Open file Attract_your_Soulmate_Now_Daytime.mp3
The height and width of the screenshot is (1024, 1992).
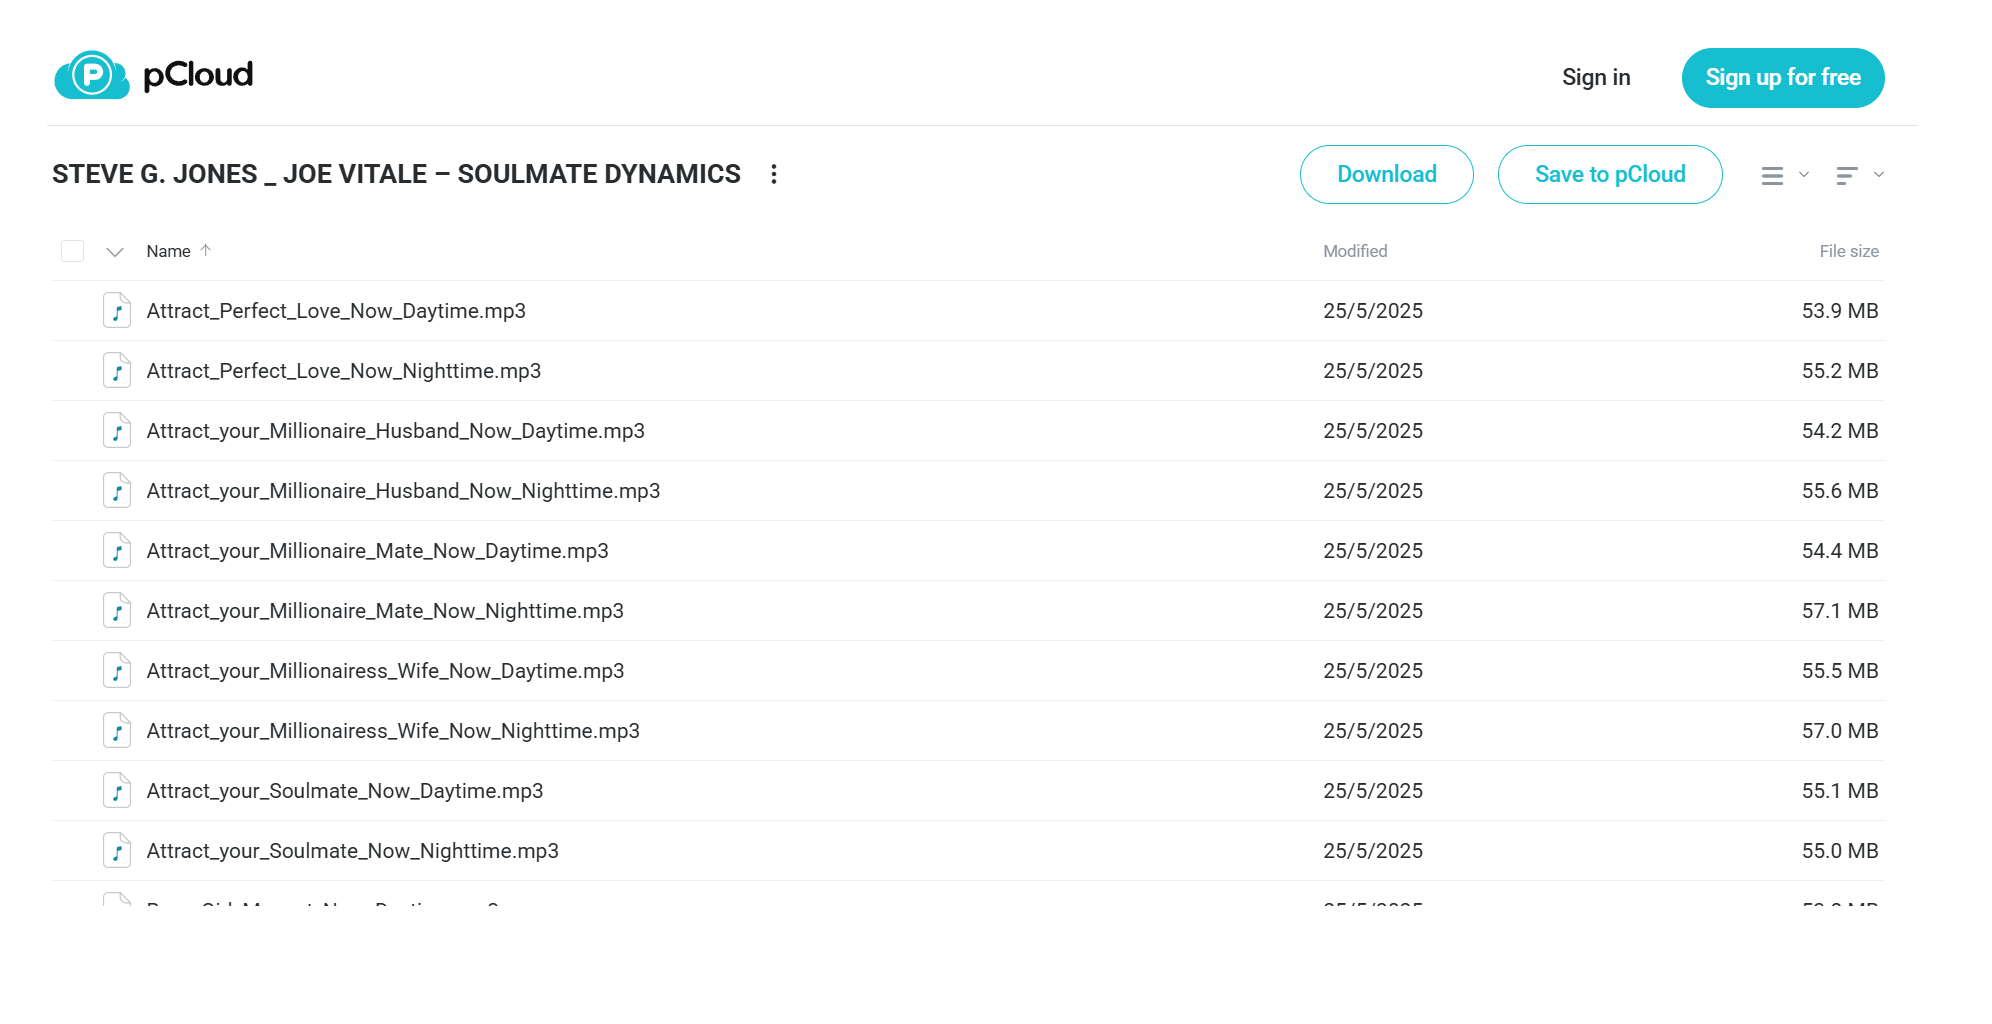pos(345,791)
